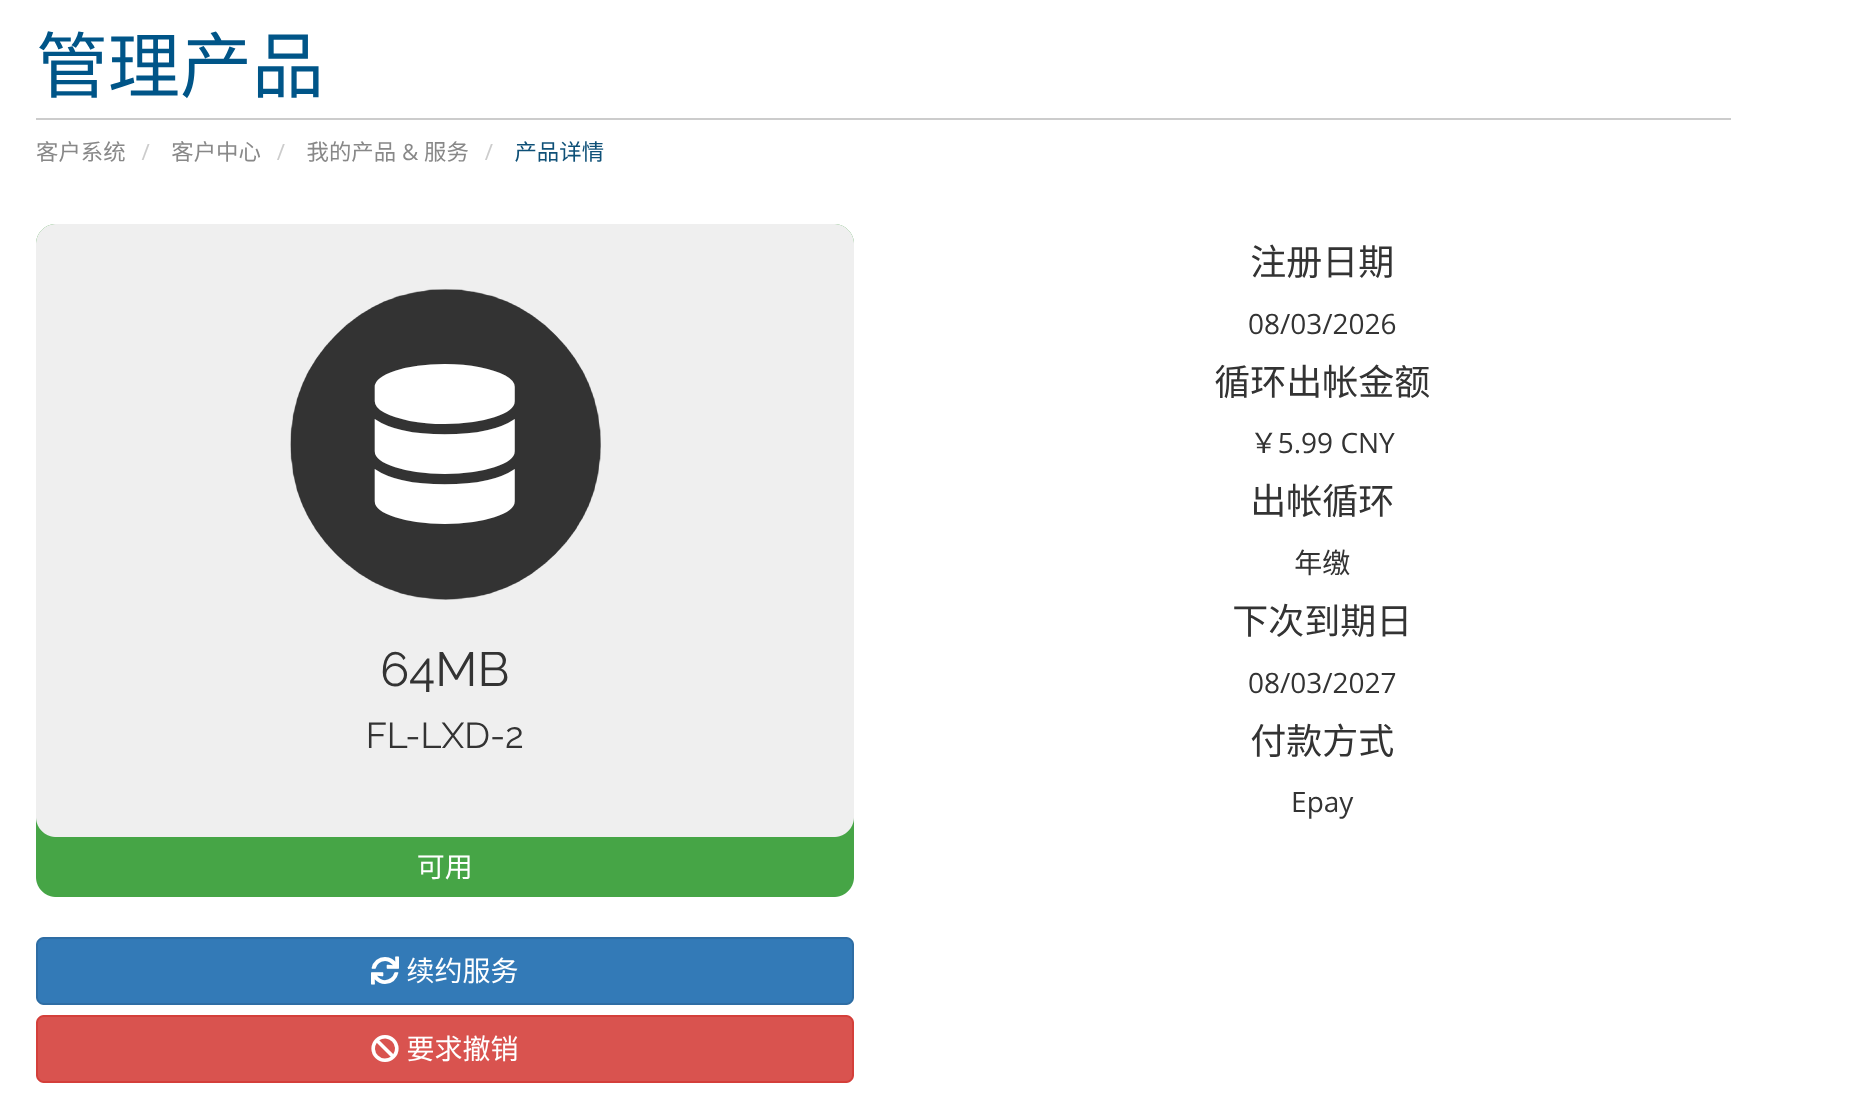
Task: Click the 付款方式 heading
Action: point(1321,742)
